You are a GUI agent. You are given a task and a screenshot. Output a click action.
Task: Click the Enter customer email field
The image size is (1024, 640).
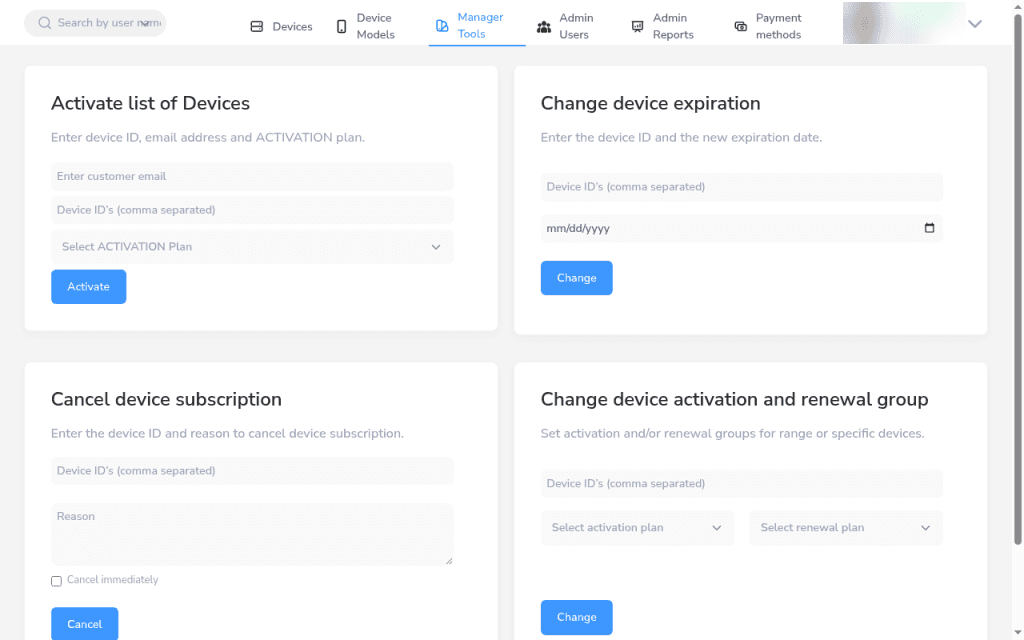[x=252, y=176]
